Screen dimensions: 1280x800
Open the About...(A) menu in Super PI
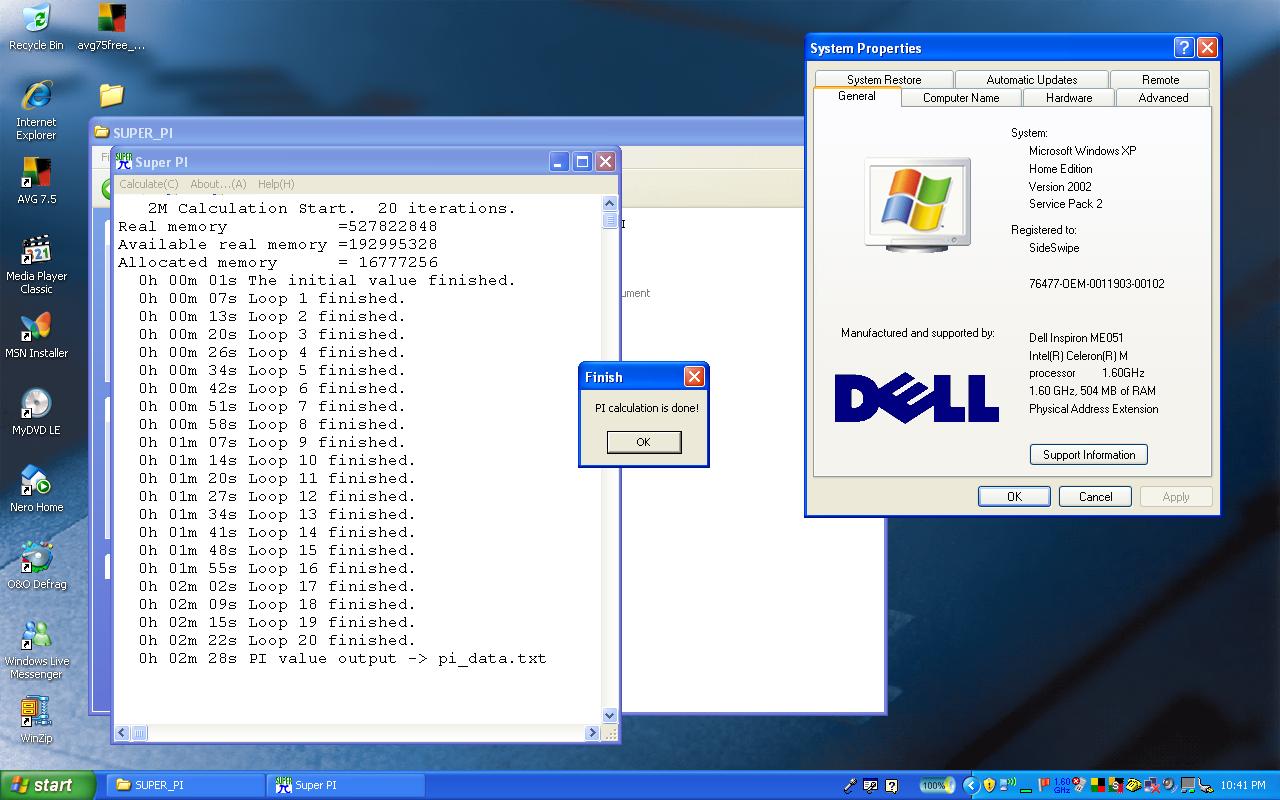click(218, 184)
